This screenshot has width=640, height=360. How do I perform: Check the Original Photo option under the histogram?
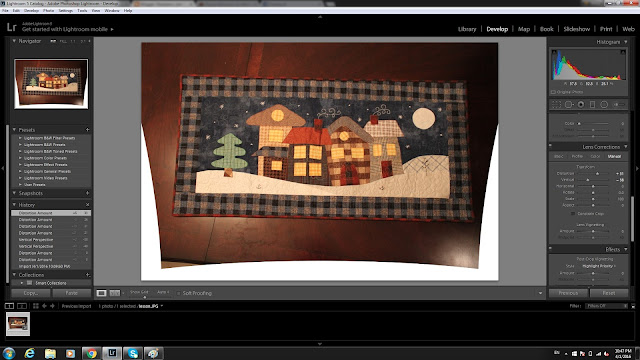[x=553, y=92]
